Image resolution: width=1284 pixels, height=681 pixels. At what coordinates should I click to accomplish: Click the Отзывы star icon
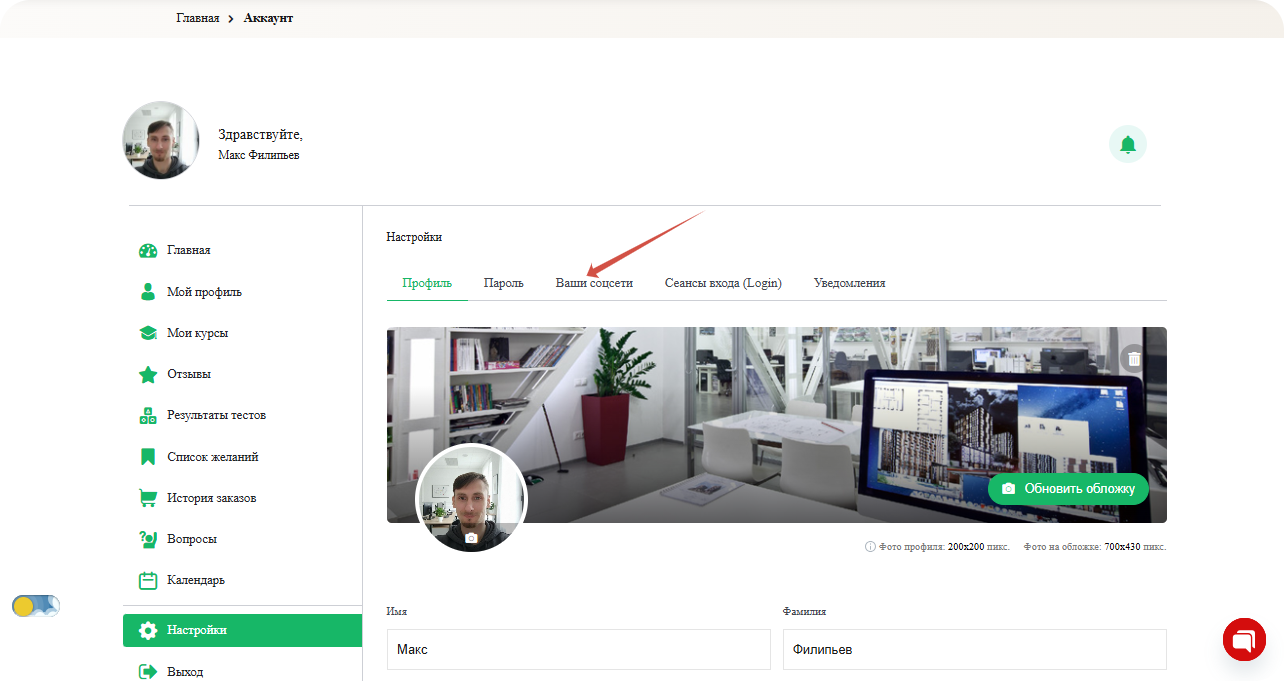[148, 375]
